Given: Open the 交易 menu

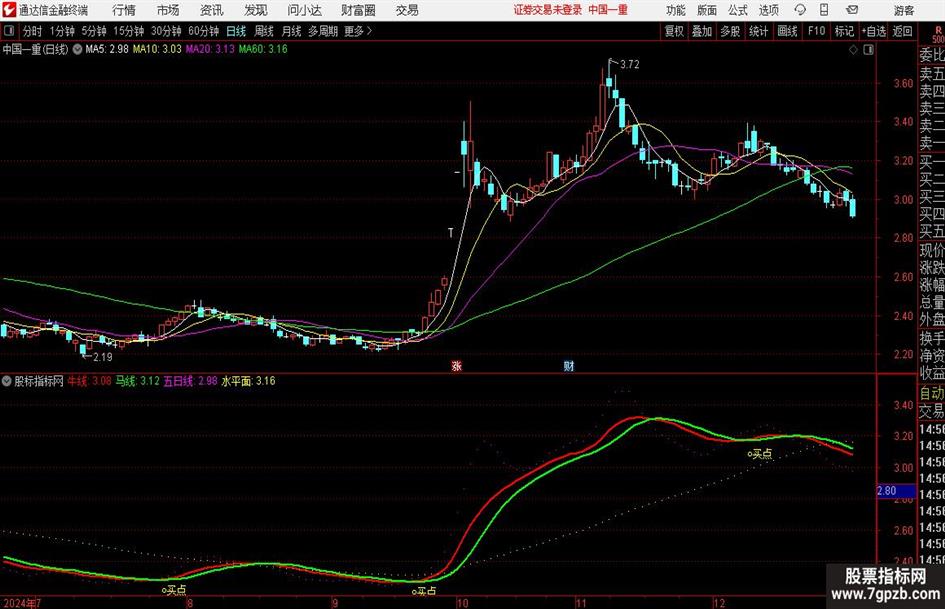Looking at the screenshot, I should pos(407,10).
